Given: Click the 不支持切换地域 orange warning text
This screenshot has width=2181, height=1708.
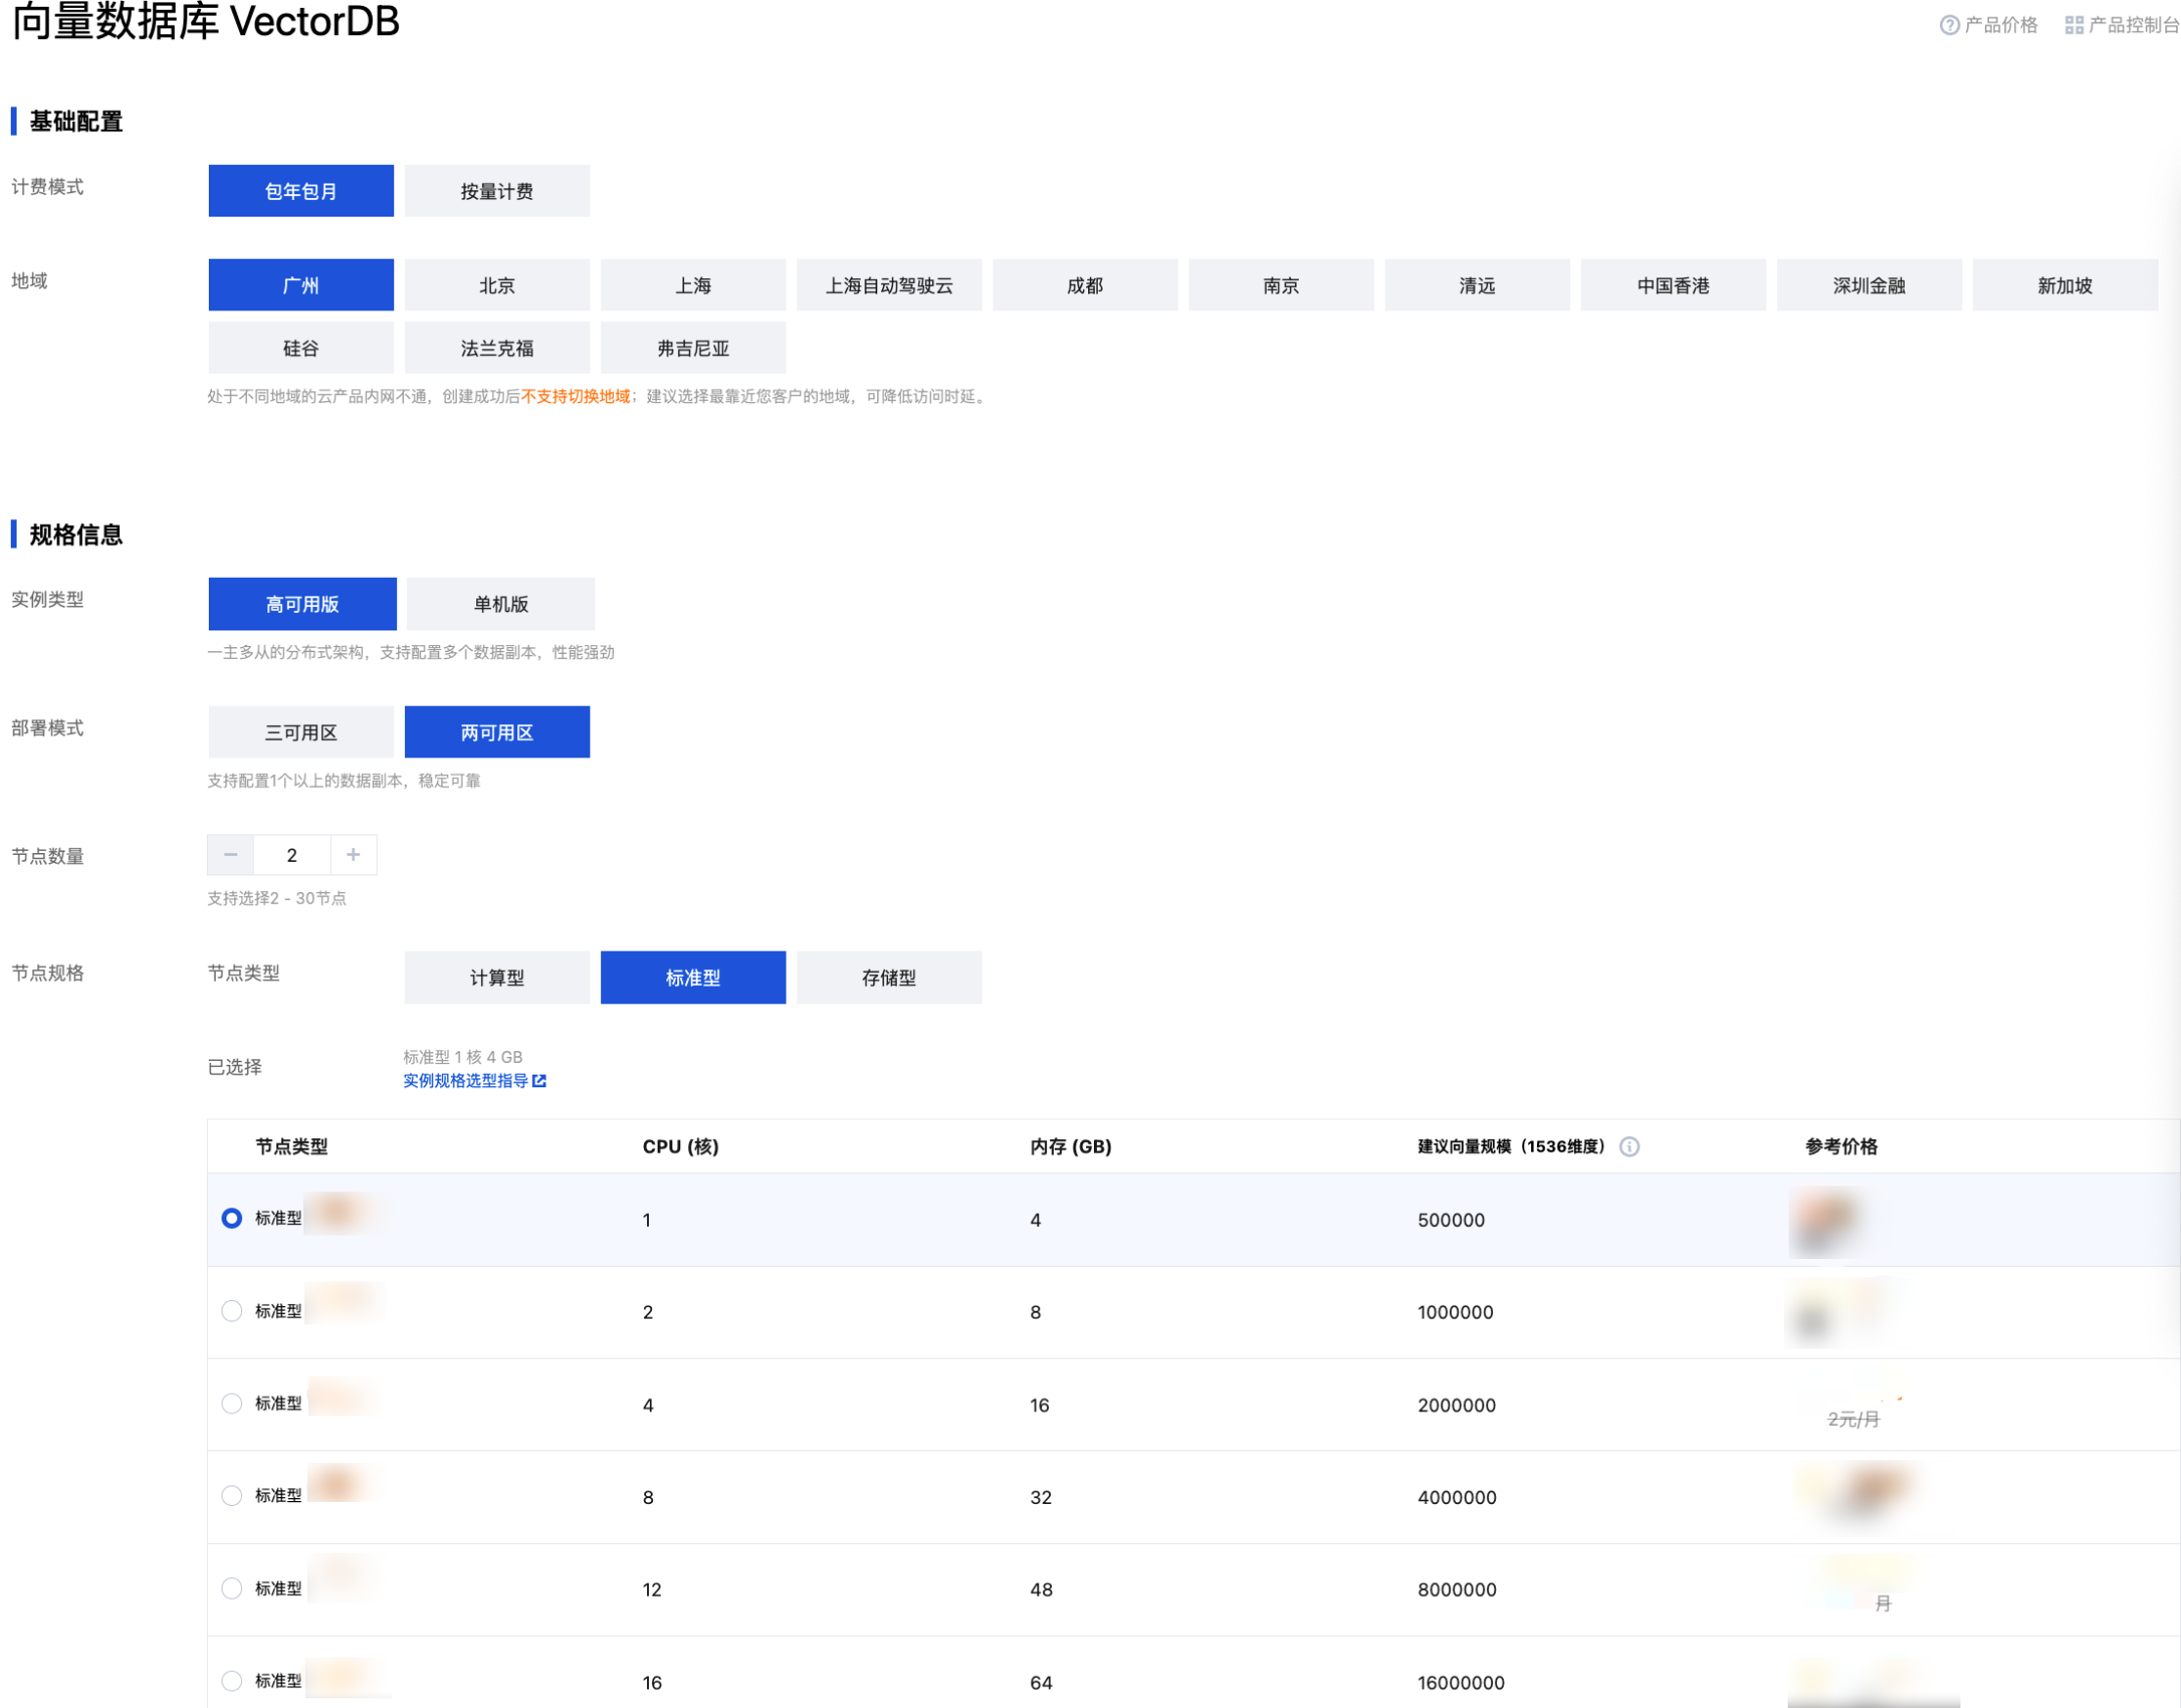Looking at the screenshot, I should pos(576,397).
